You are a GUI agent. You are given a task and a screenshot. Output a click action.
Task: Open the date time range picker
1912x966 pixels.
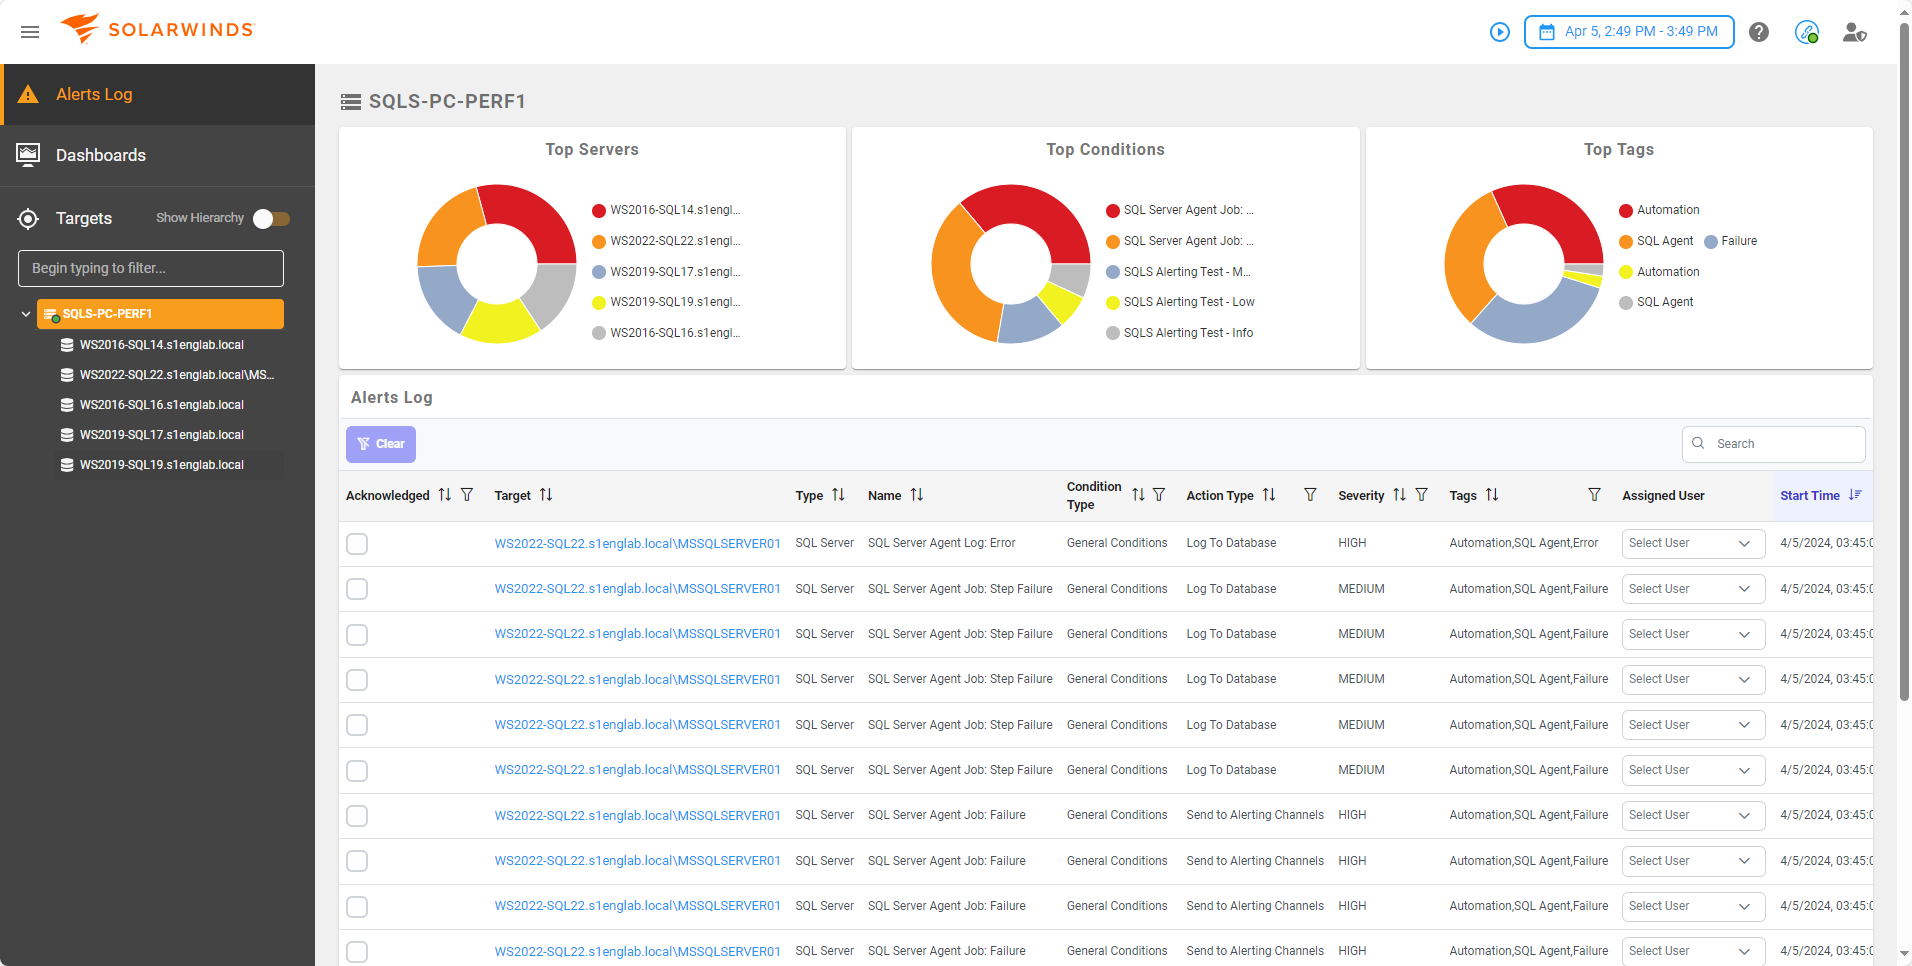point(1628,32)
